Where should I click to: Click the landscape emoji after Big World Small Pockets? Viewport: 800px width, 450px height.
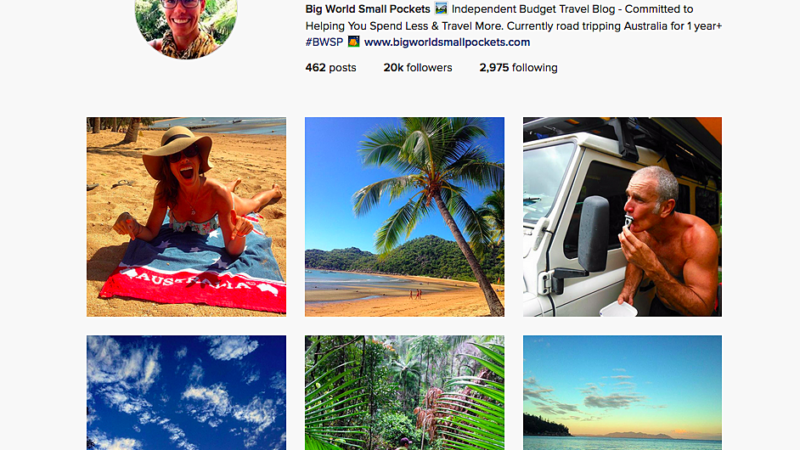pyautogui.click(x=441, y=9)
